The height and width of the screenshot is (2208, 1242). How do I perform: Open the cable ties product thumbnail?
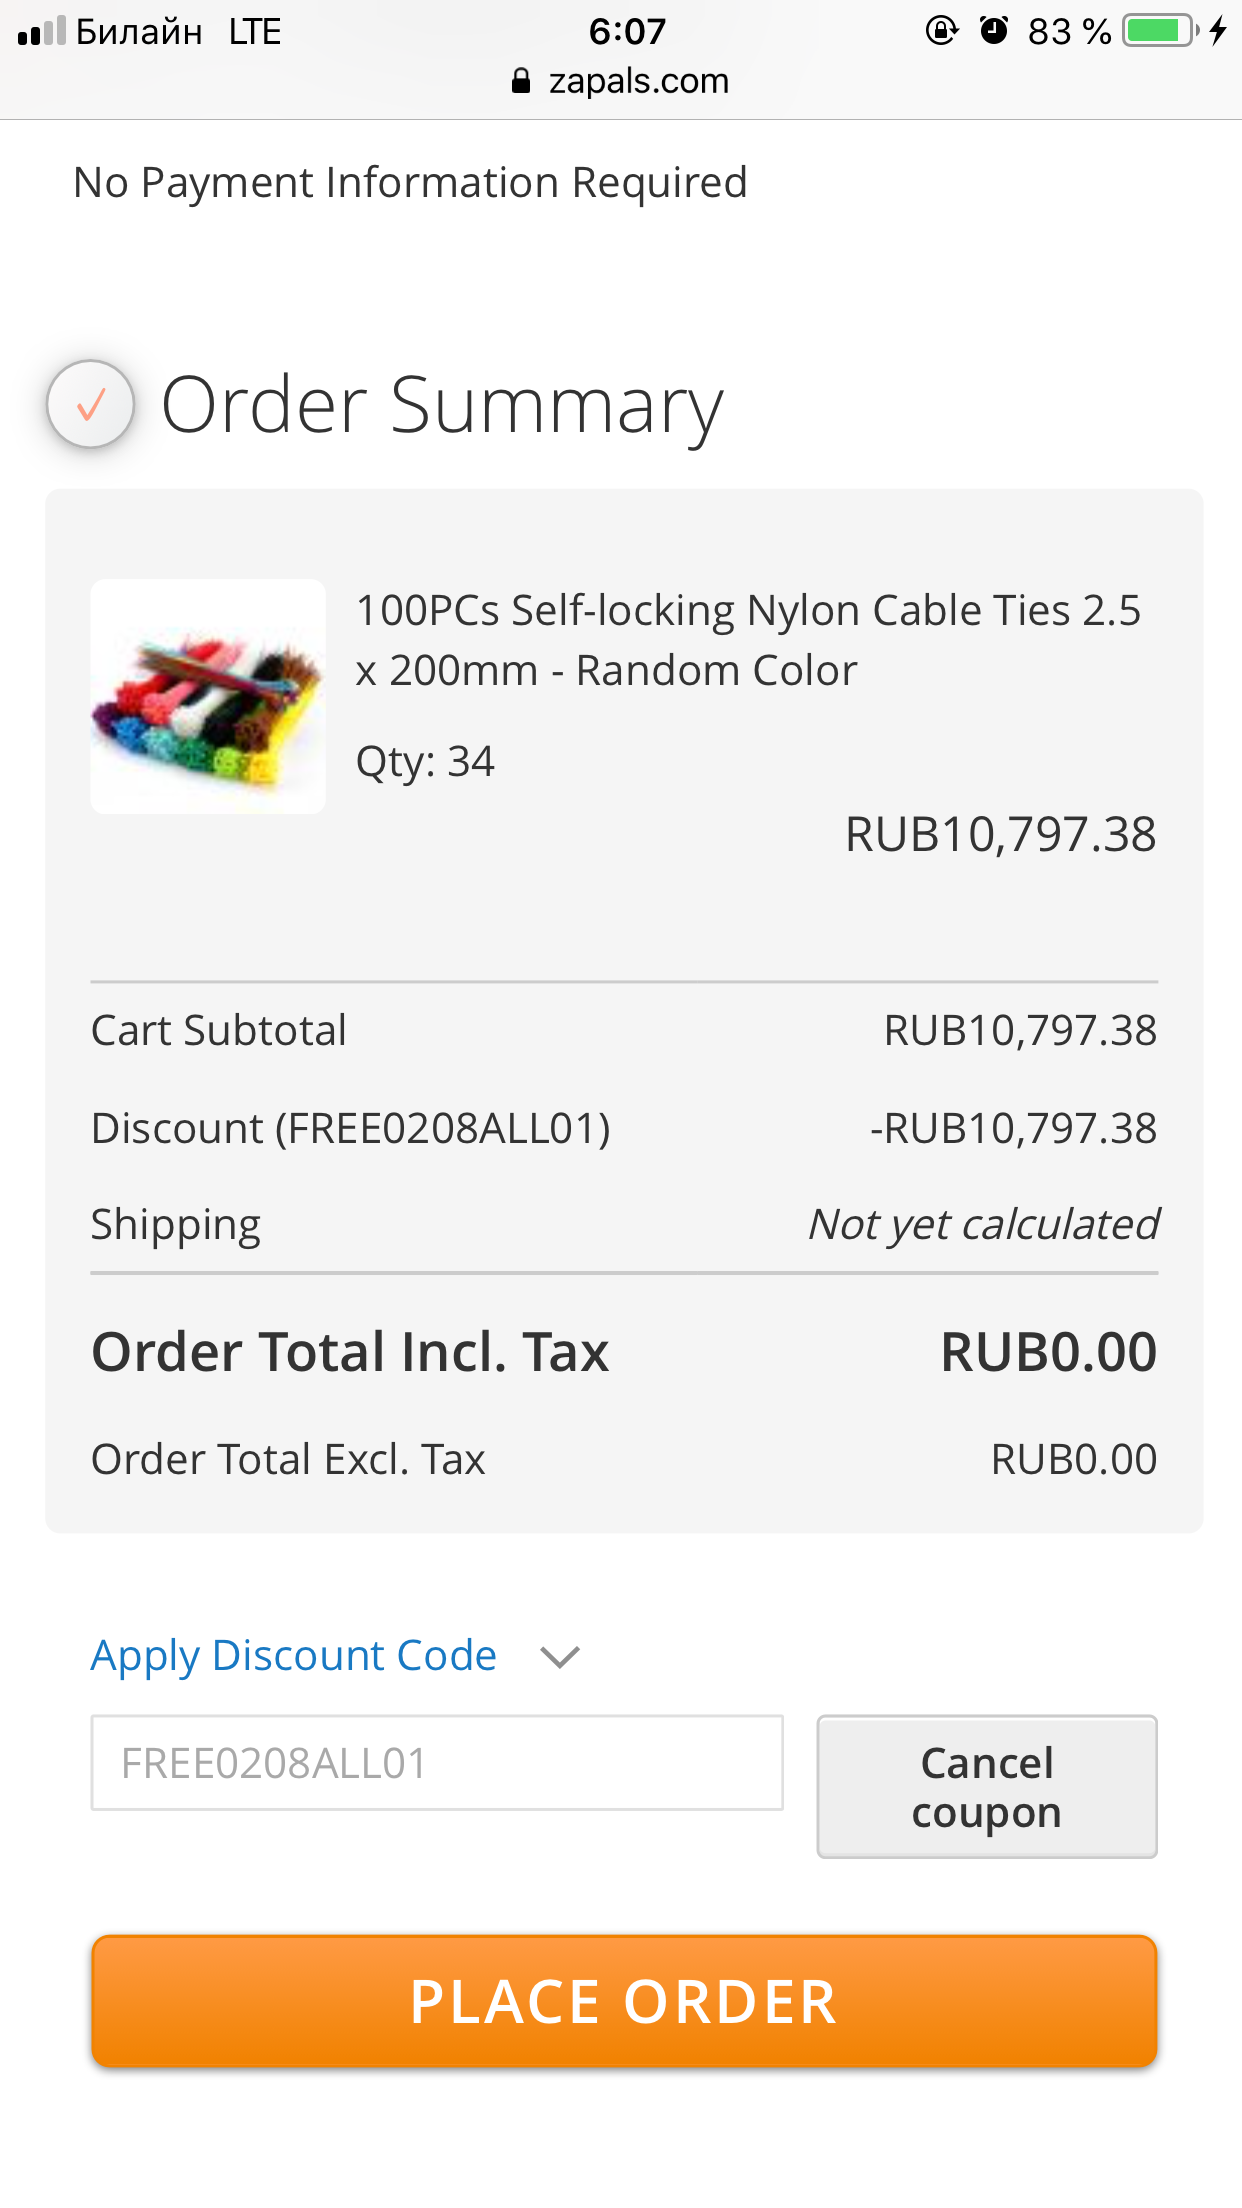[x=208, y=697]
